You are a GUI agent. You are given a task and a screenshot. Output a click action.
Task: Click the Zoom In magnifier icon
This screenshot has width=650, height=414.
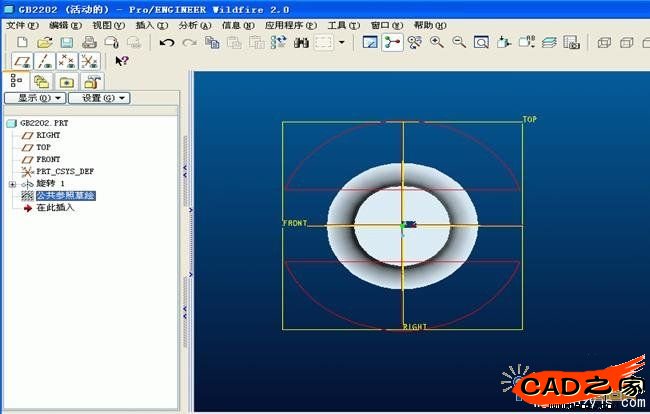point(437,42)
